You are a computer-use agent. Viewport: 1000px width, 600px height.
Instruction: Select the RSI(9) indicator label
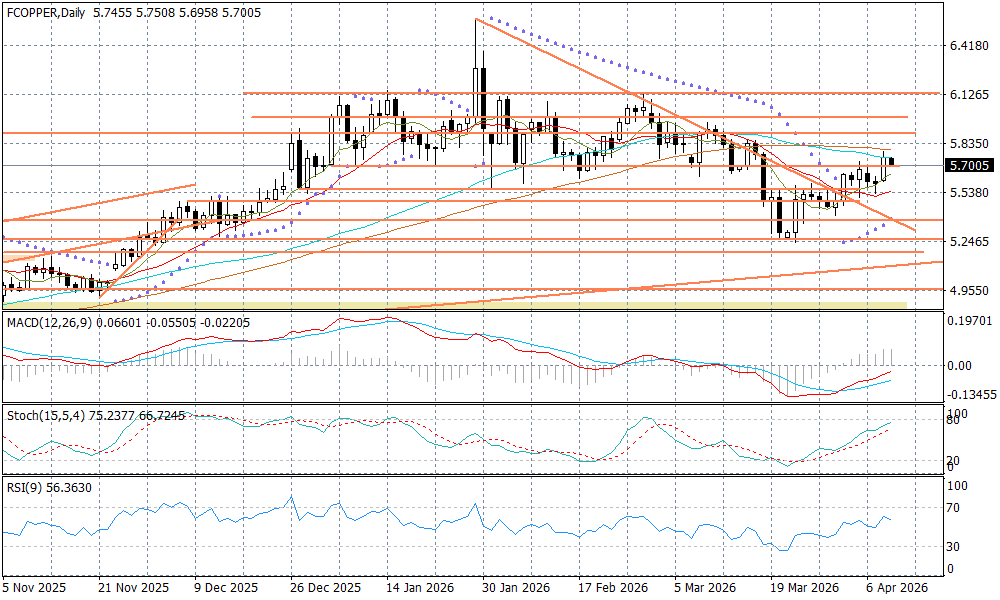[x=24, y=489]
